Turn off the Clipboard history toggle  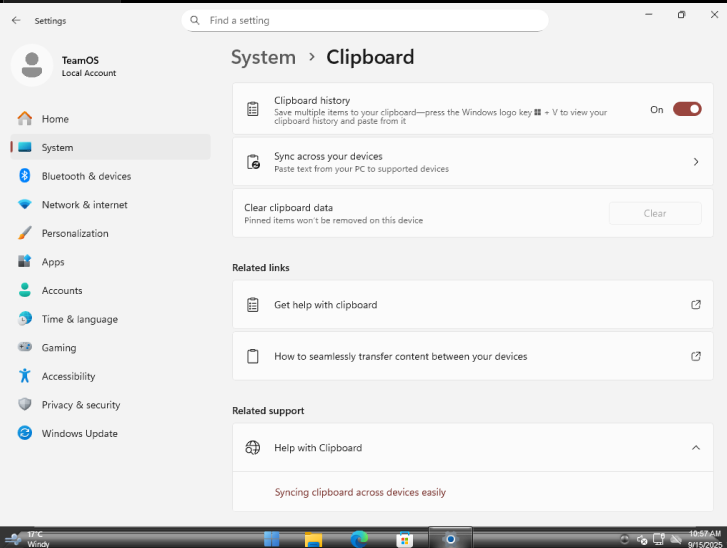[687, 109]
